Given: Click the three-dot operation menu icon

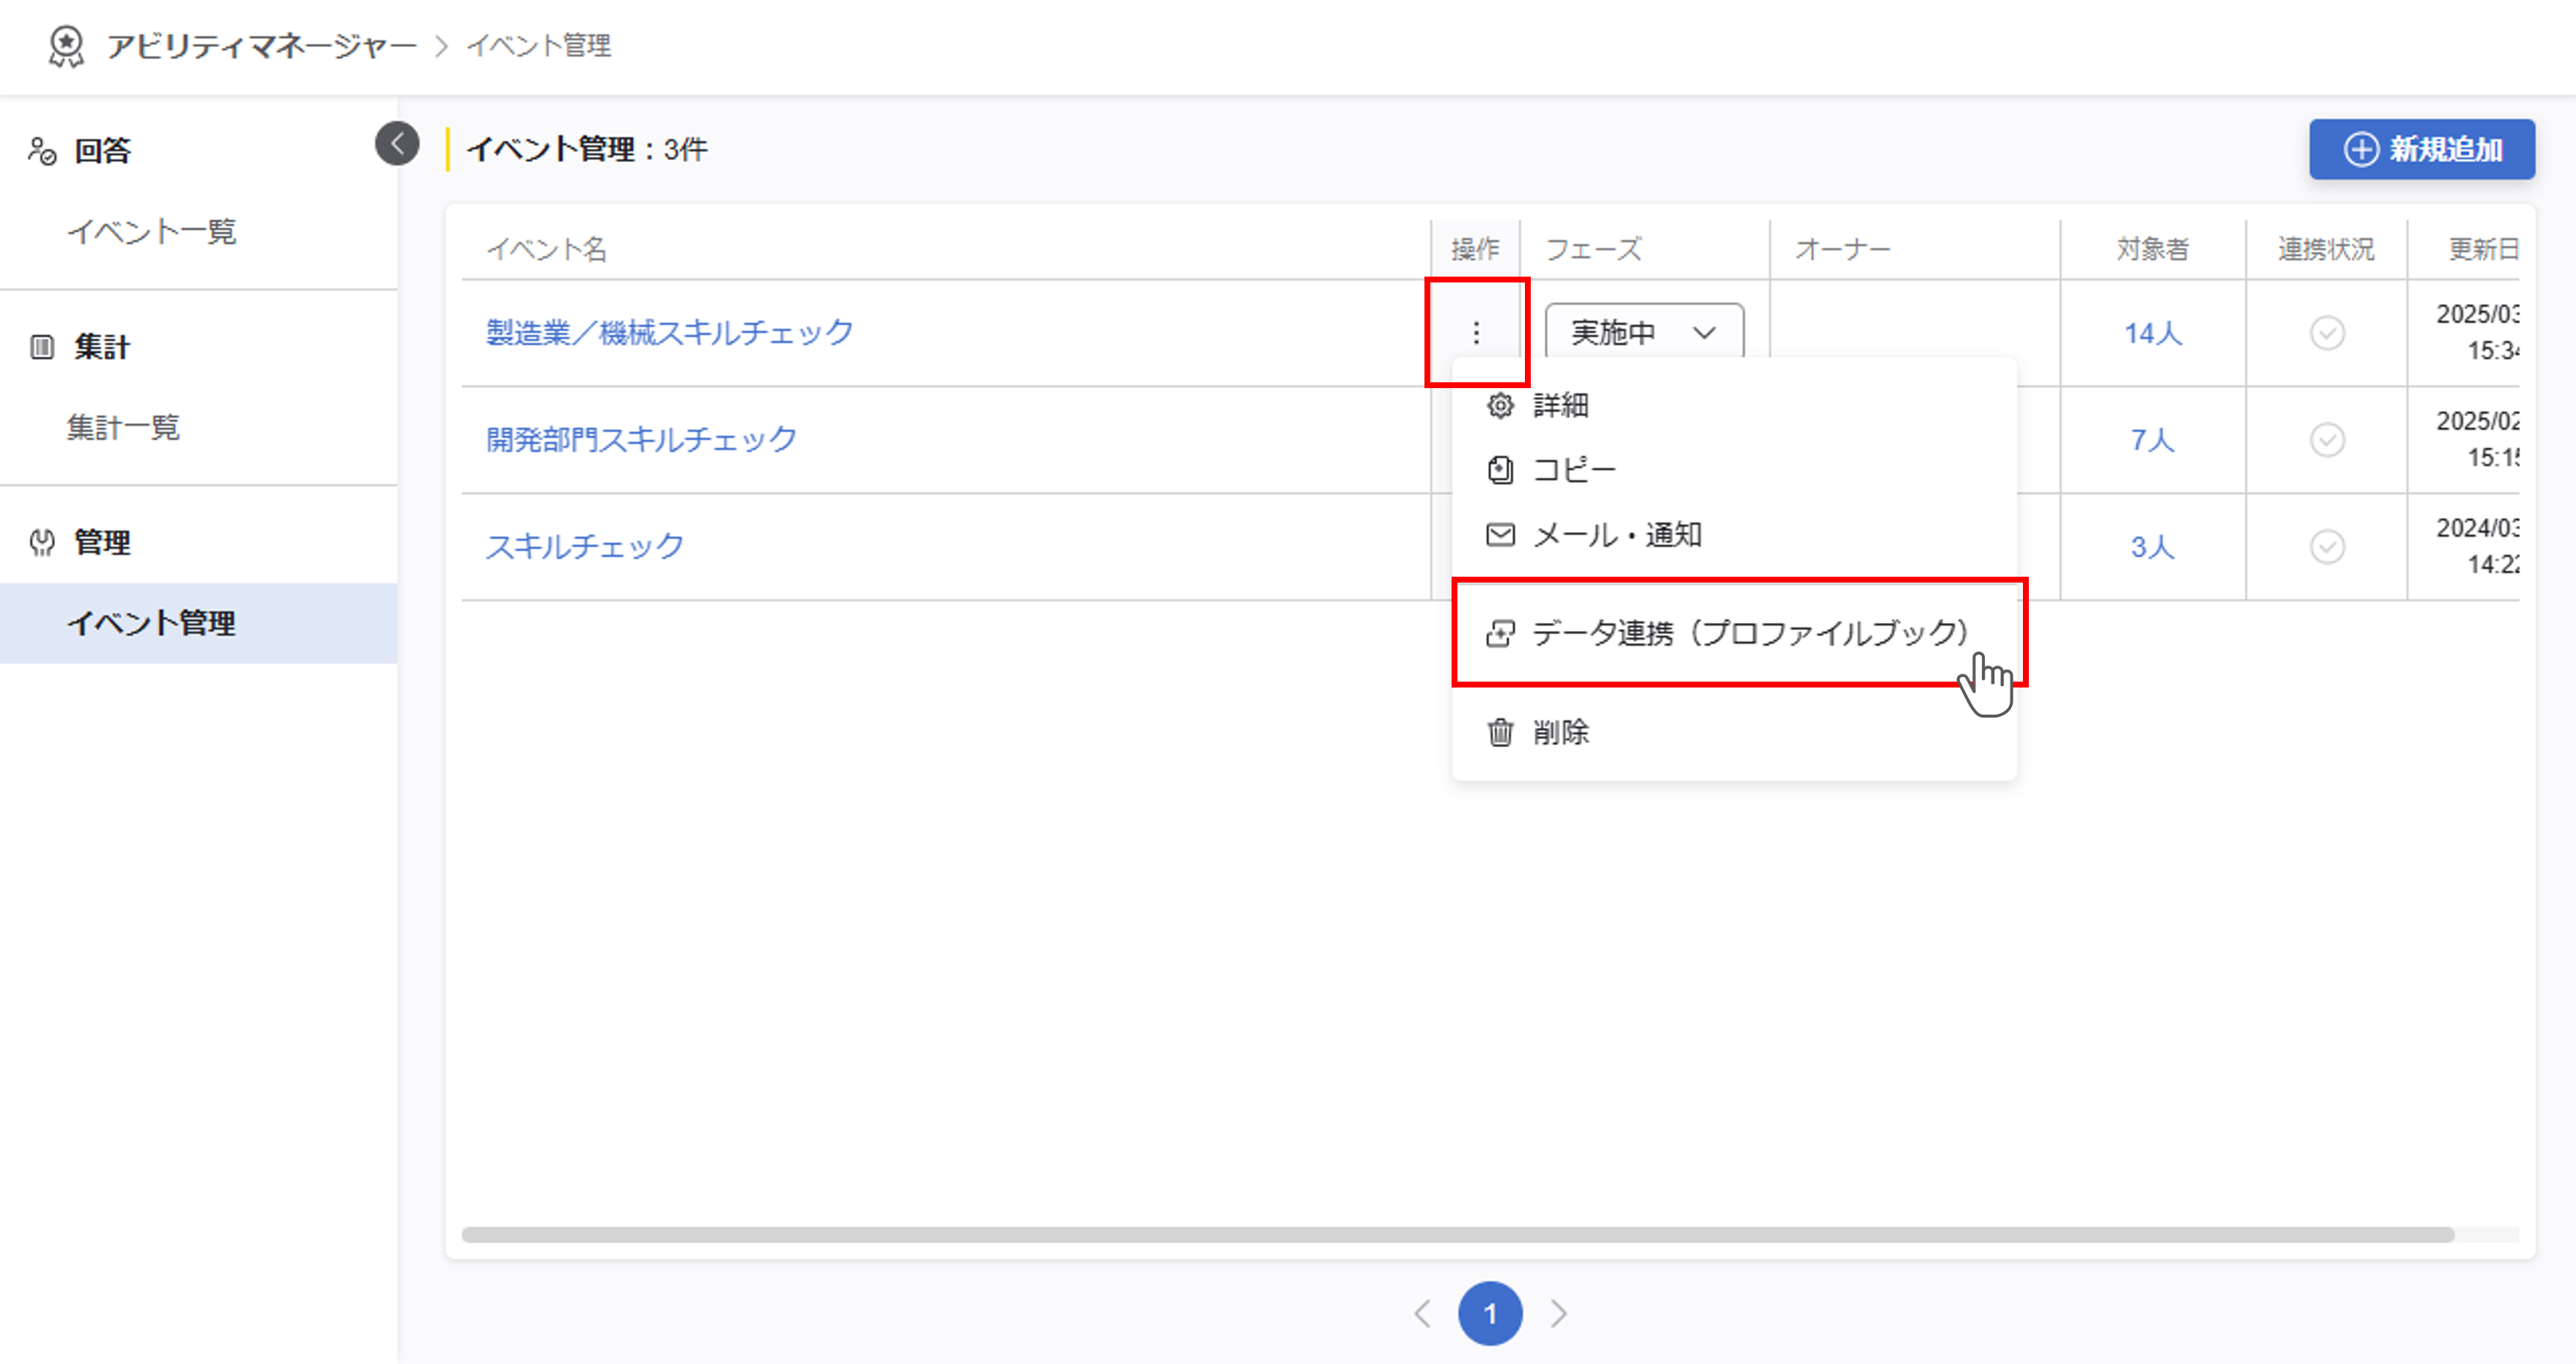Looking at the screenshot, I should point(1476,332).
